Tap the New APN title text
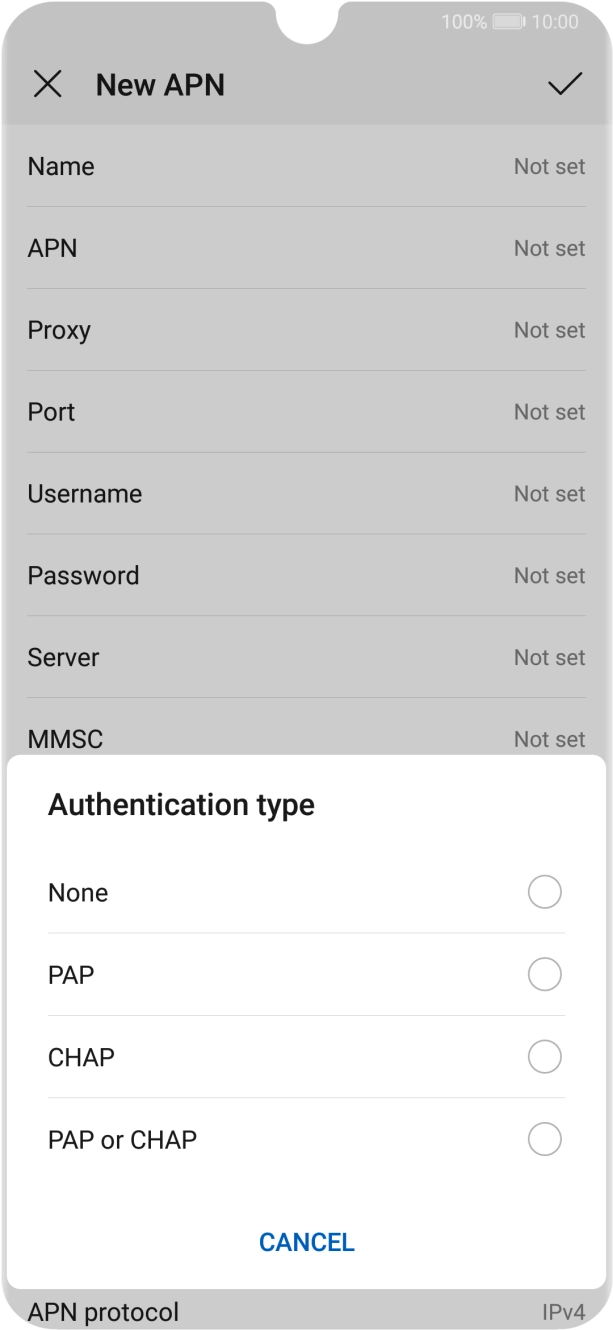The width and height of the screenshot is (613, 1330). (160, 85)
